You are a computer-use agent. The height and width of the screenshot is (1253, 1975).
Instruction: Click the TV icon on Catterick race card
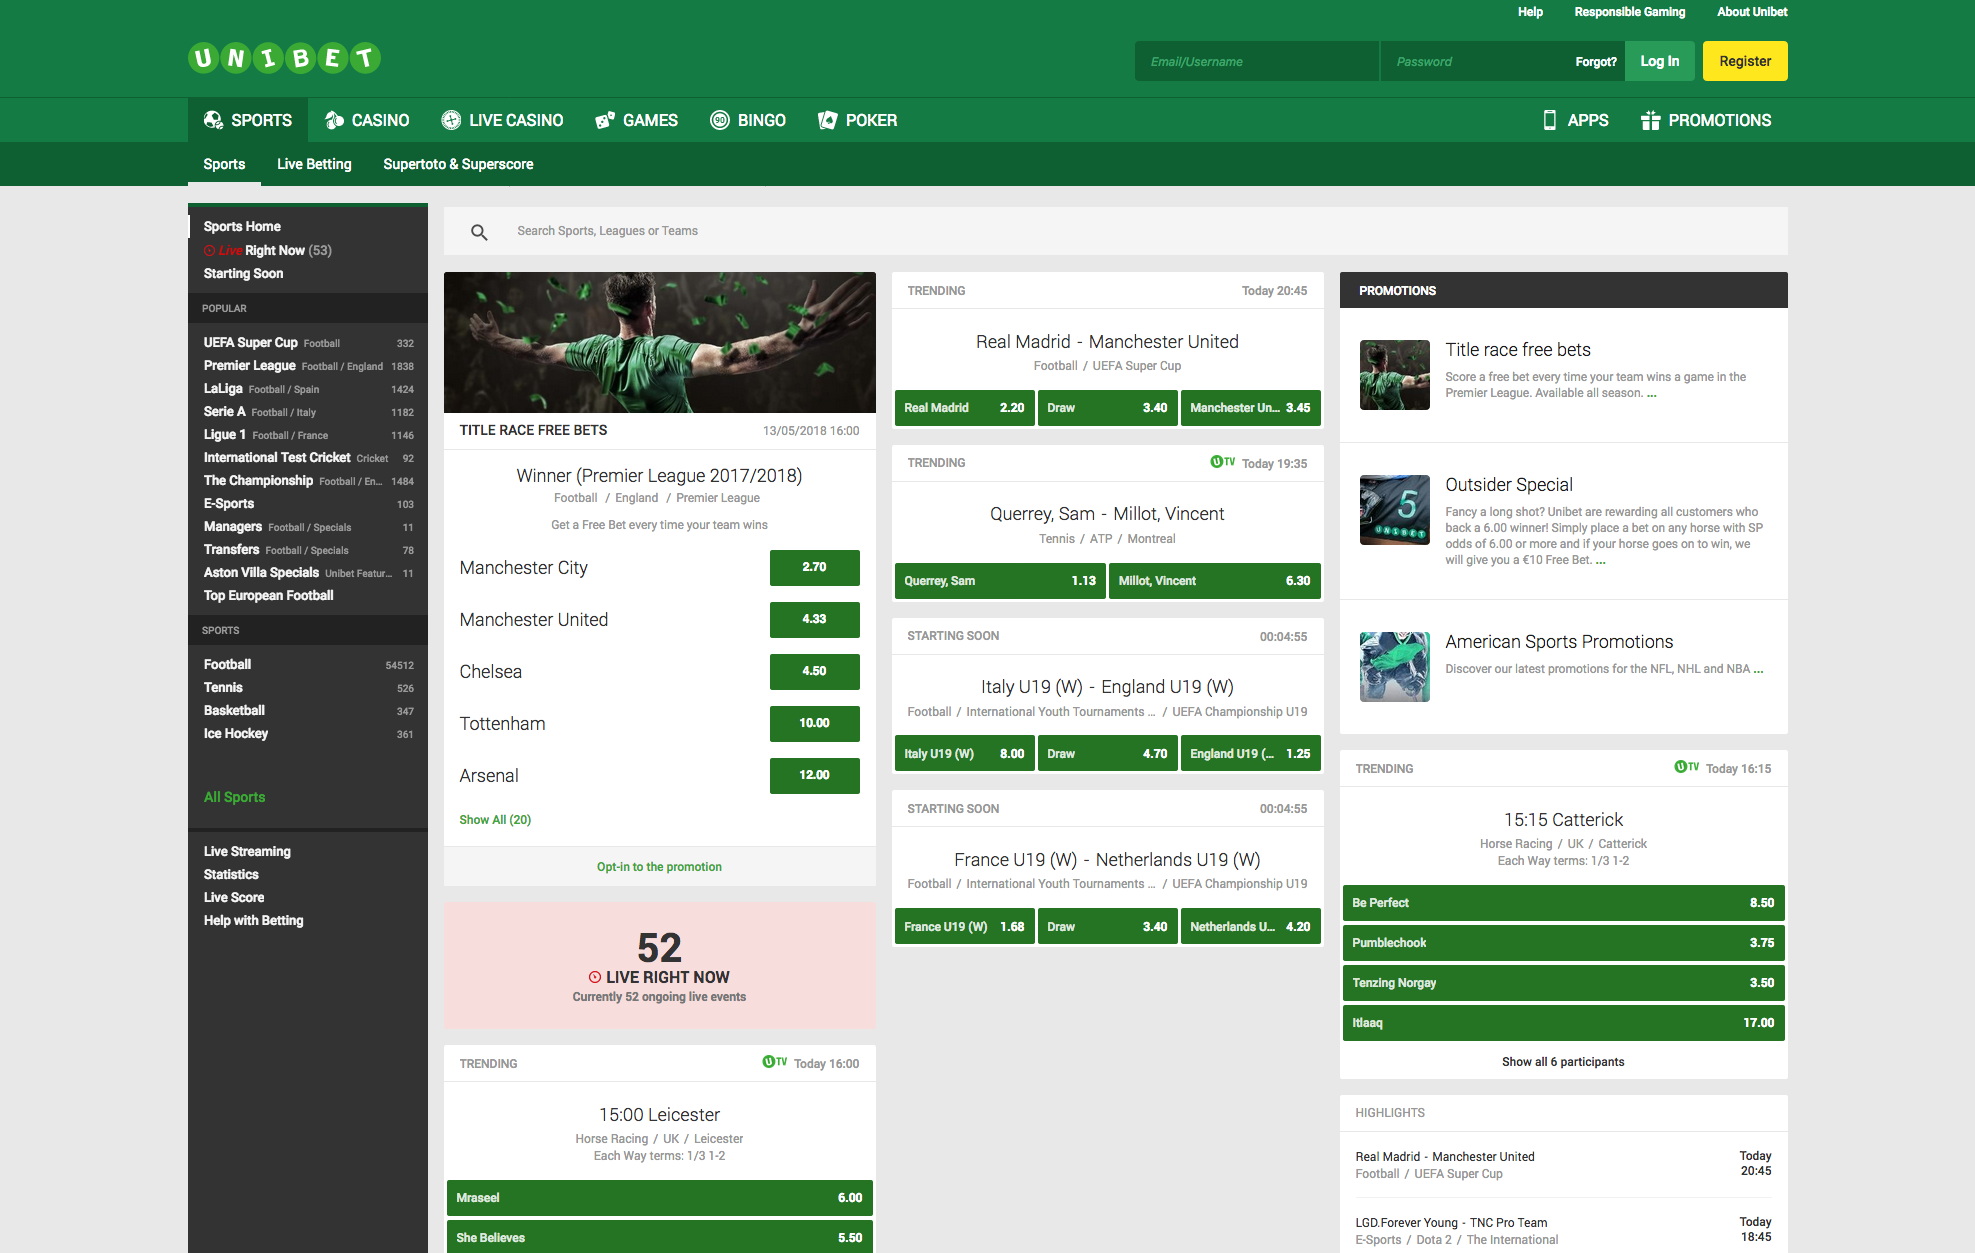[x=1686, y=767]
